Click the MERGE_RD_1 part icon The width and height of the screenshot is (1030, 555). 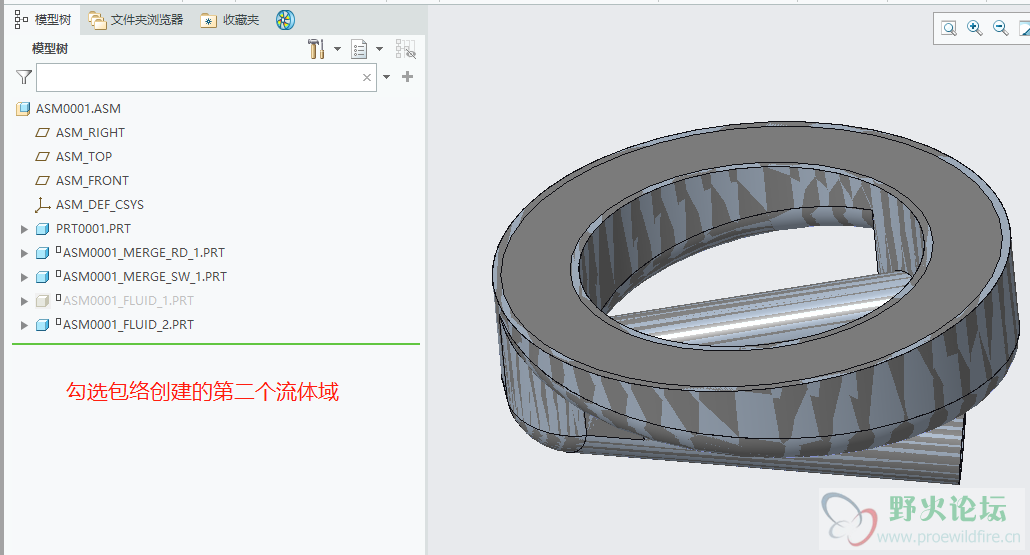(43, 253)
